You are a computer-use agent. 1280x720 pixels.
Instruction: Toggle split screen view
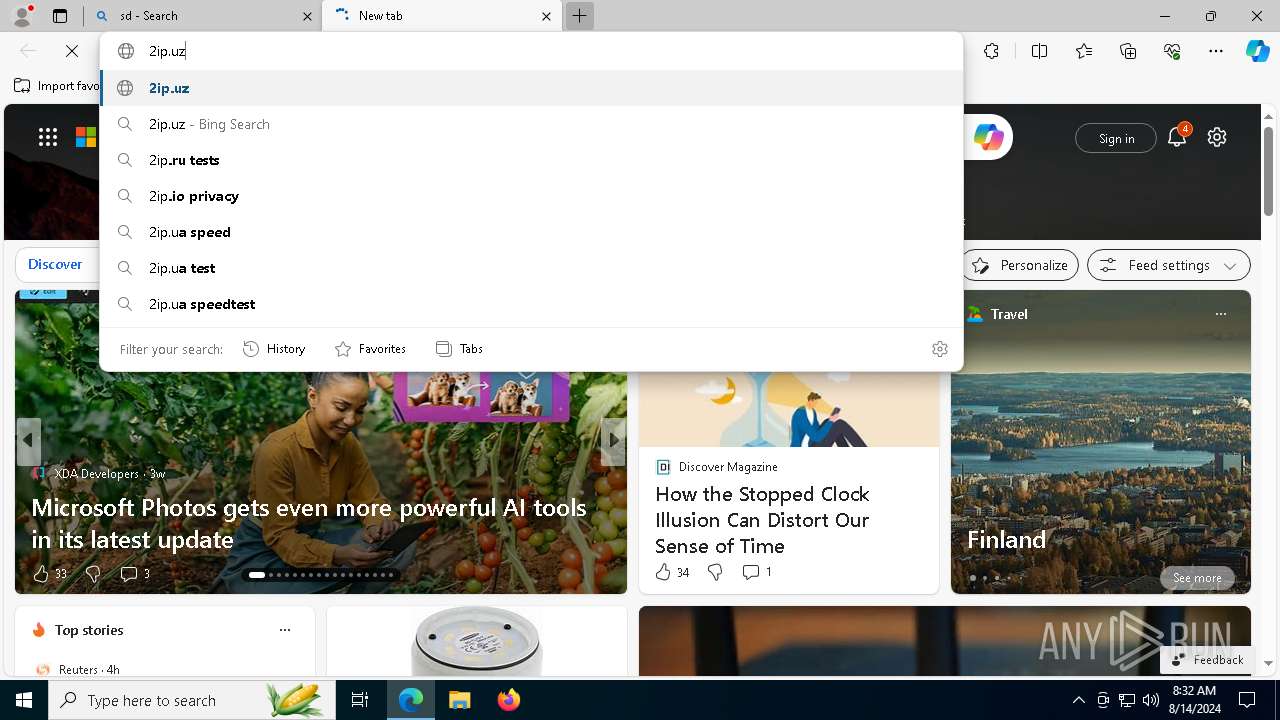pos(1039,51)
